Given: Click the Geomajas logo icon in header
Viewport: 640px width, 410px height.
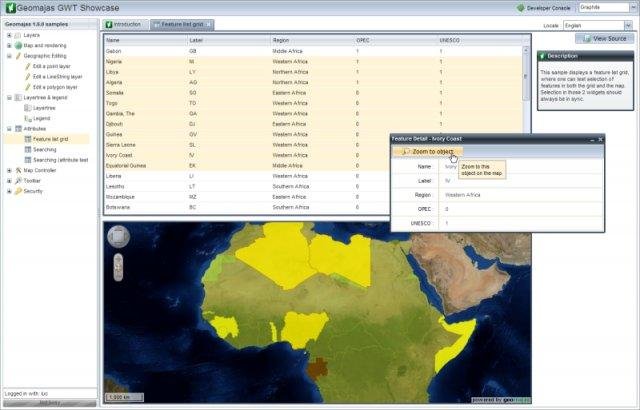Looking at the screenshot, I should pyautogui.click(x=10, y=8).
